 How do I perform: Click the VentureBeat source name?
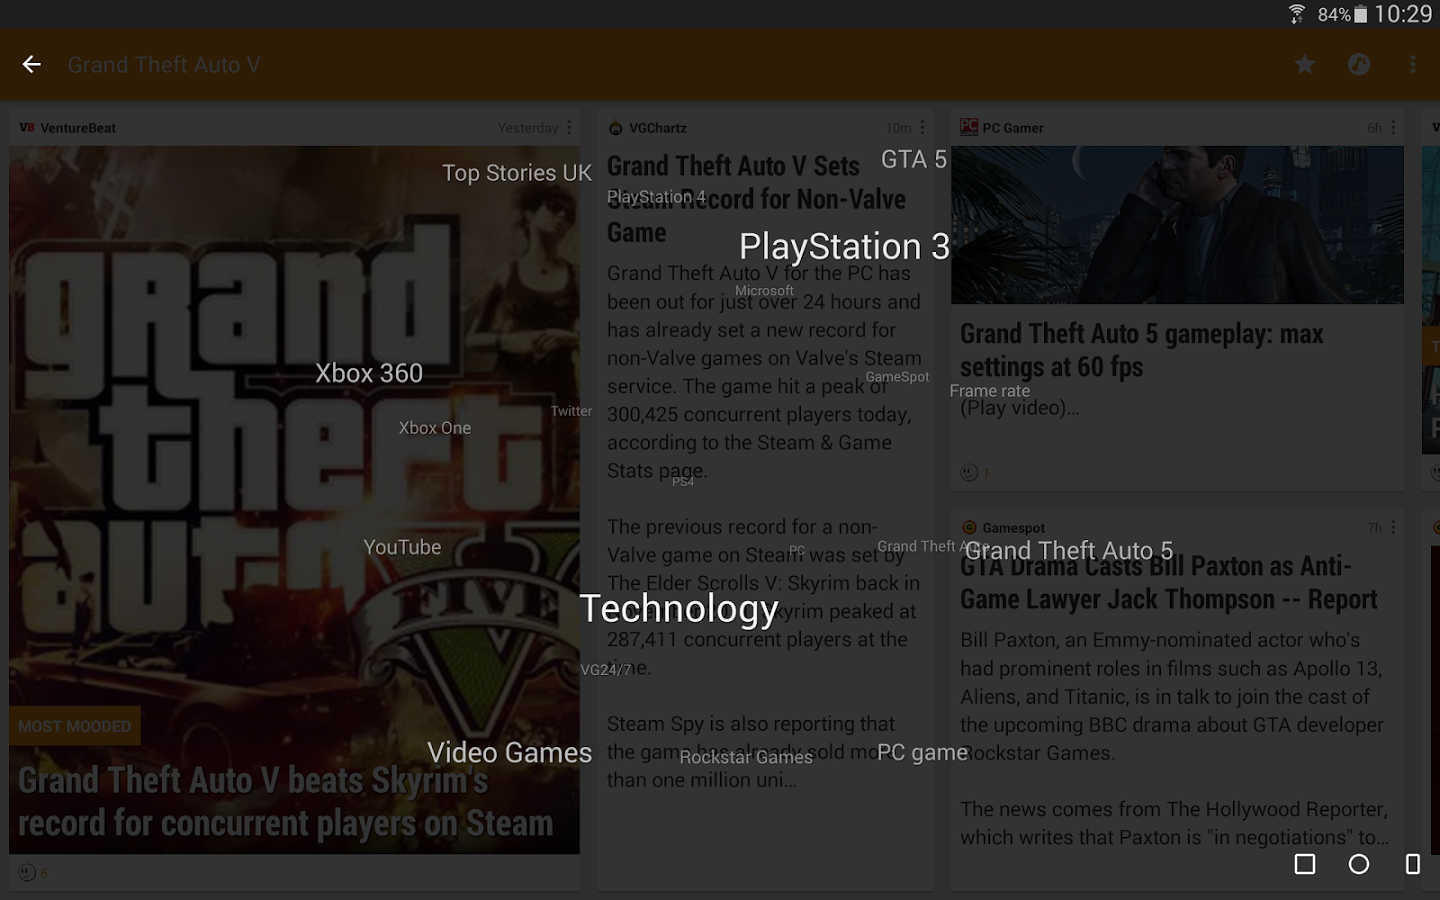pos(78,128)
